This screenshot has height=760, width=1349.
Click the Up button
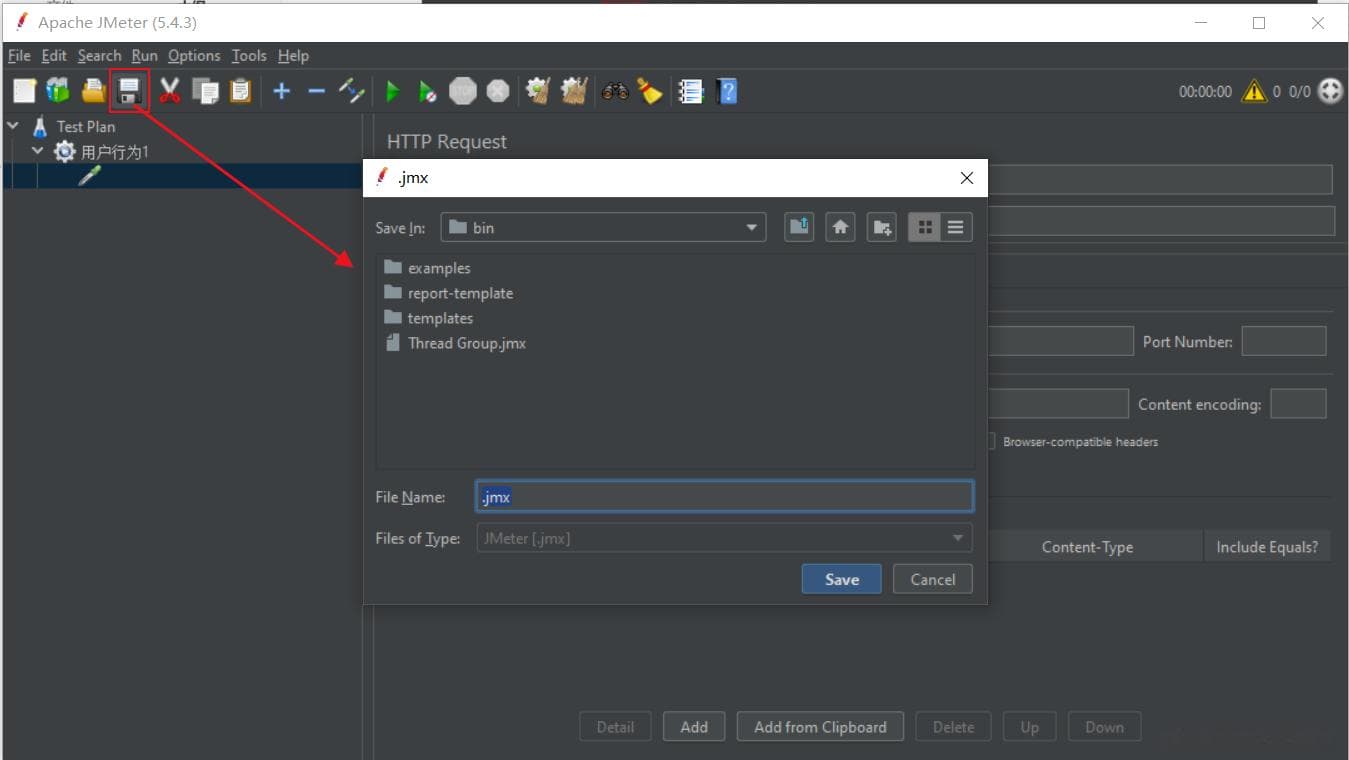click(x=1030, y=727)
